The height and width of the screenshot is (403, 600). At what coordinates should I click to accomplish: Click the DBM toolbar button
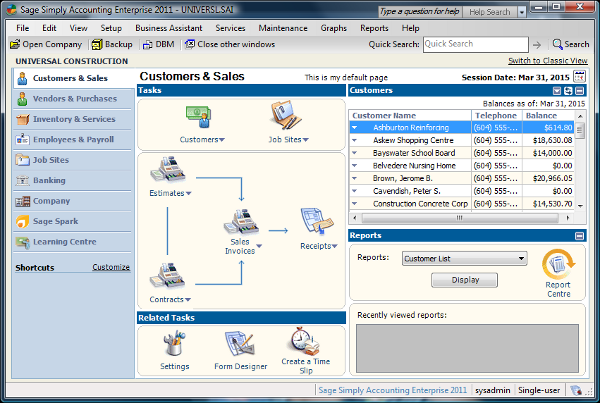[x=158, y=44]
